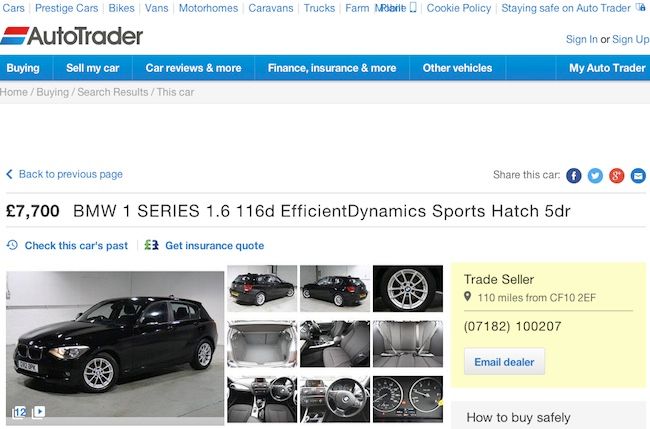Open My Auto Trader menu
The width and height of the screenshot is (650, 429).
coord(606,68)
